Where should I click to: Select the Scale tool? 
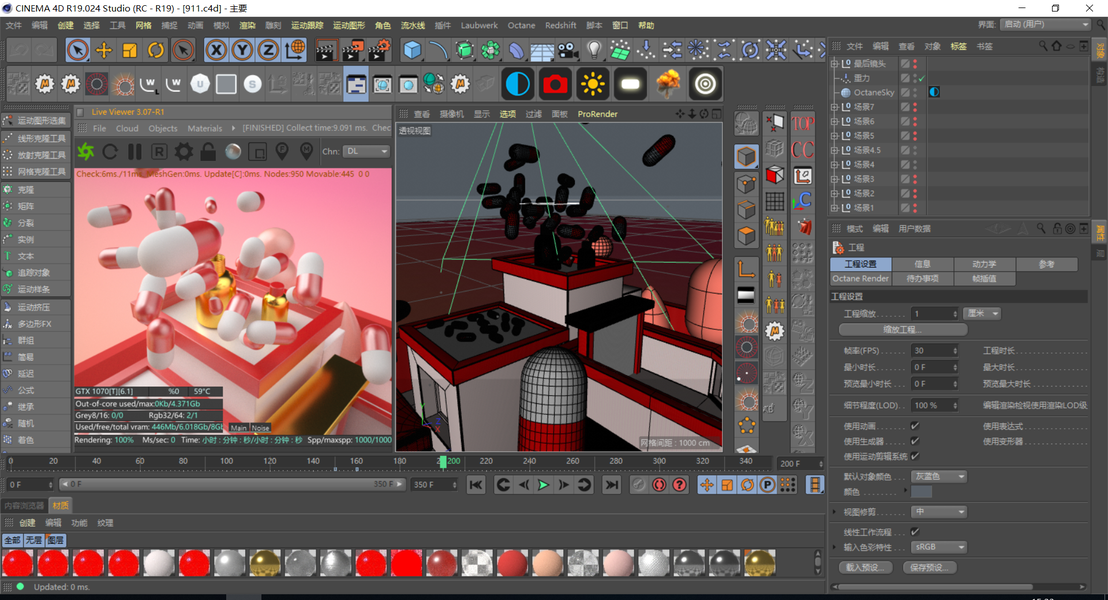129,50
